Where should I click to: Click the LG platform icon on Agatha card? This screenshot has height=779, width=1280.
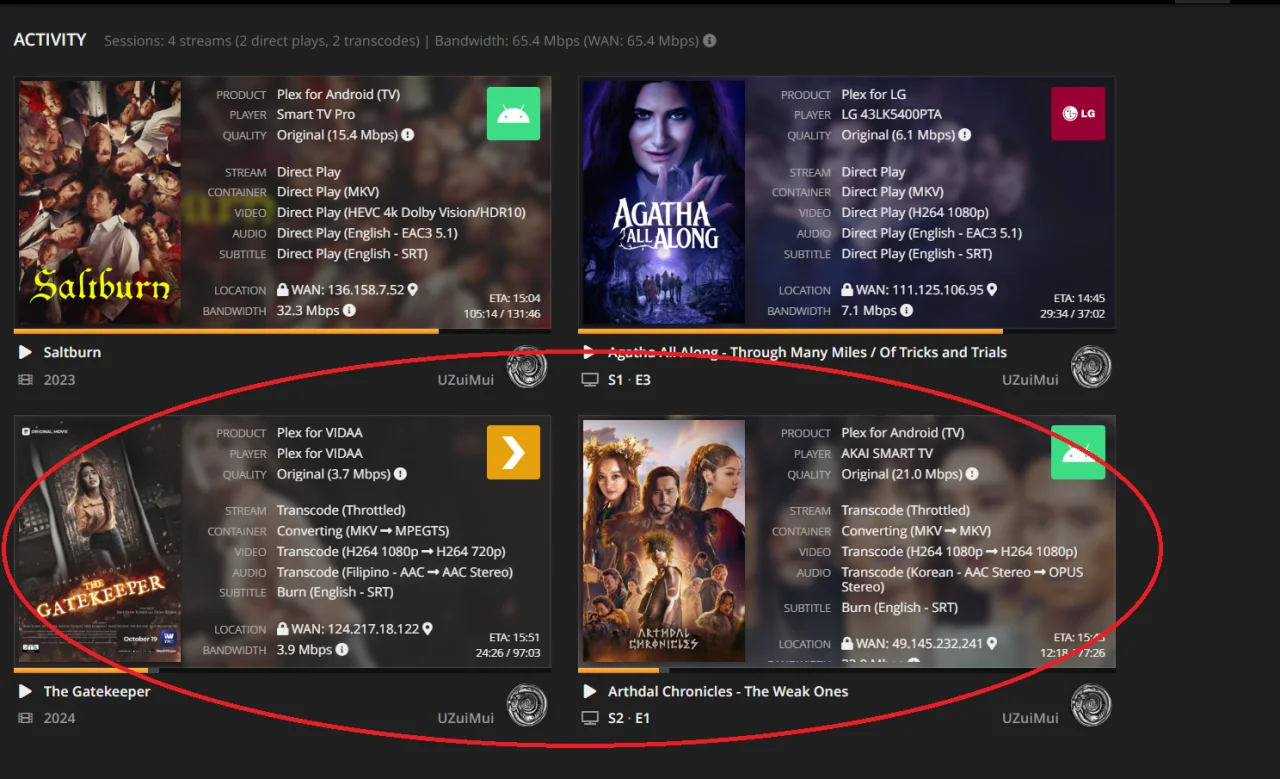pos(1078,113)
